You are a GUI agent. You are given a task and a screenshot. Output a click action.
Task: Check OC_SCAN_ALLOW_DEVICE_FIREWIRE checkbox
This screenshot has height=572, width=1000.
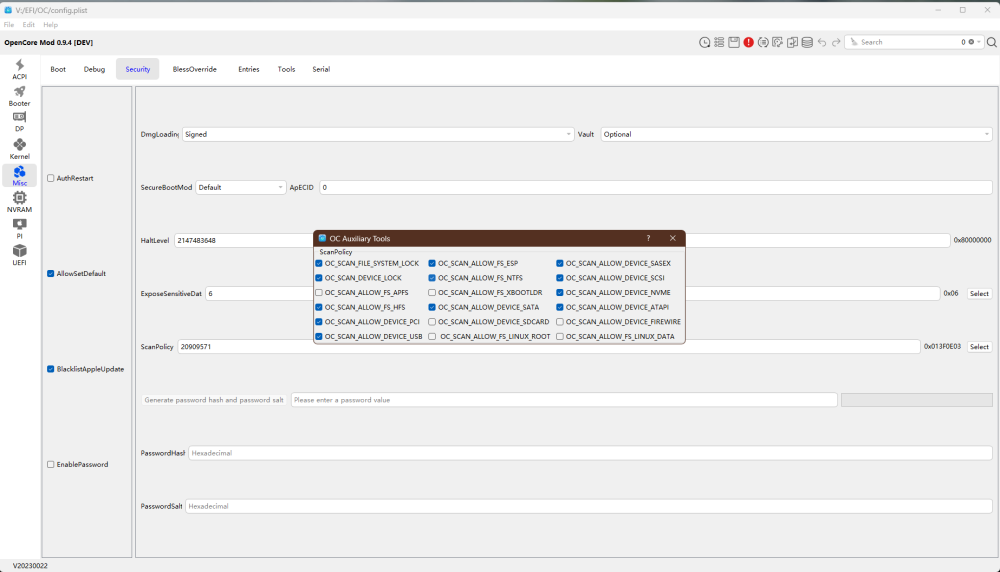tap(560, 322)
